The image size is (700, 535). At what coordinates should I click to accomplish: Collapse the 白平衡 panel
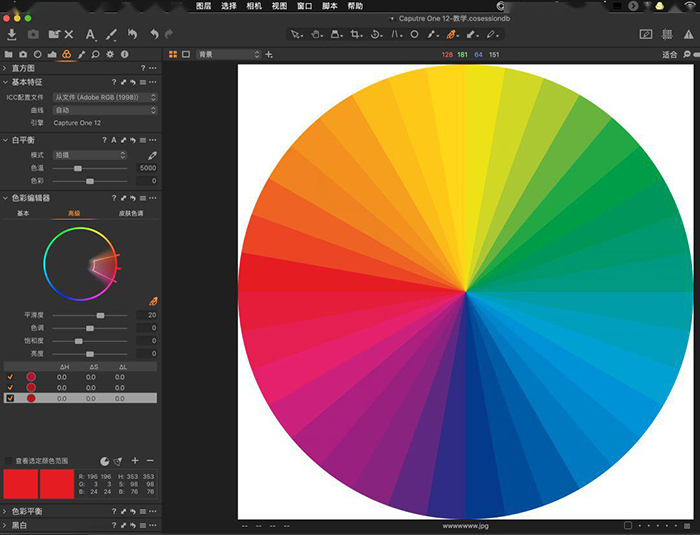5,140
